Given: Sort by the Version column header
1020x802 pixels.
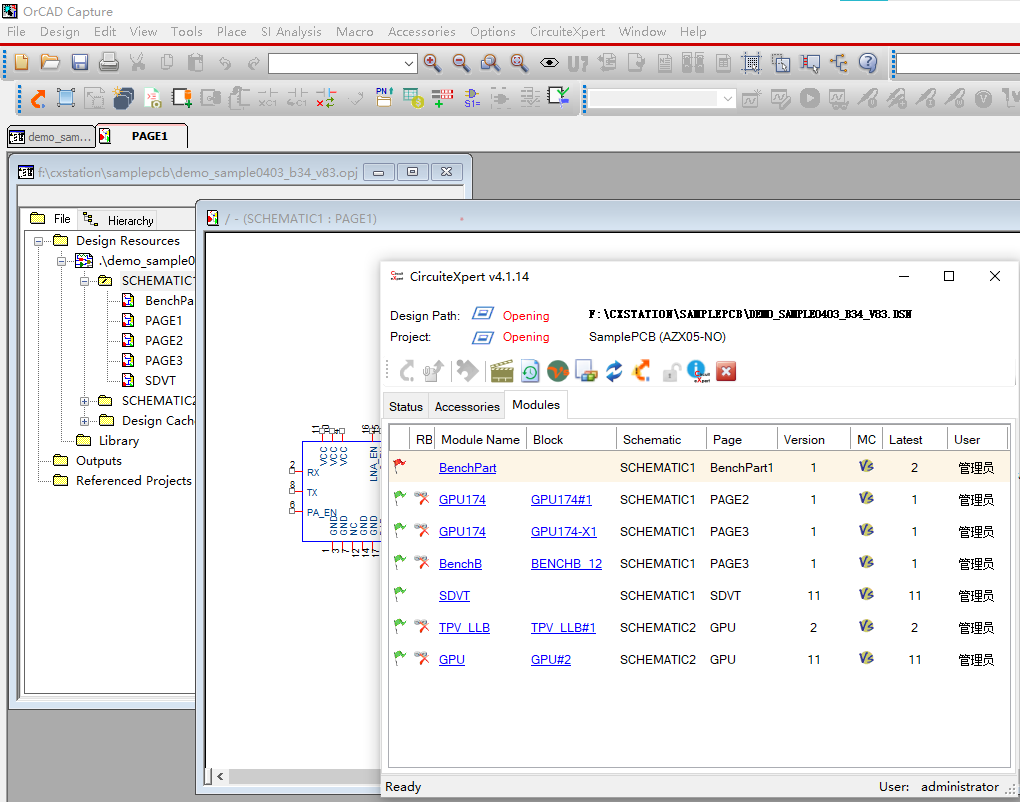Looking at the screenshot, I should pos(813,440).
